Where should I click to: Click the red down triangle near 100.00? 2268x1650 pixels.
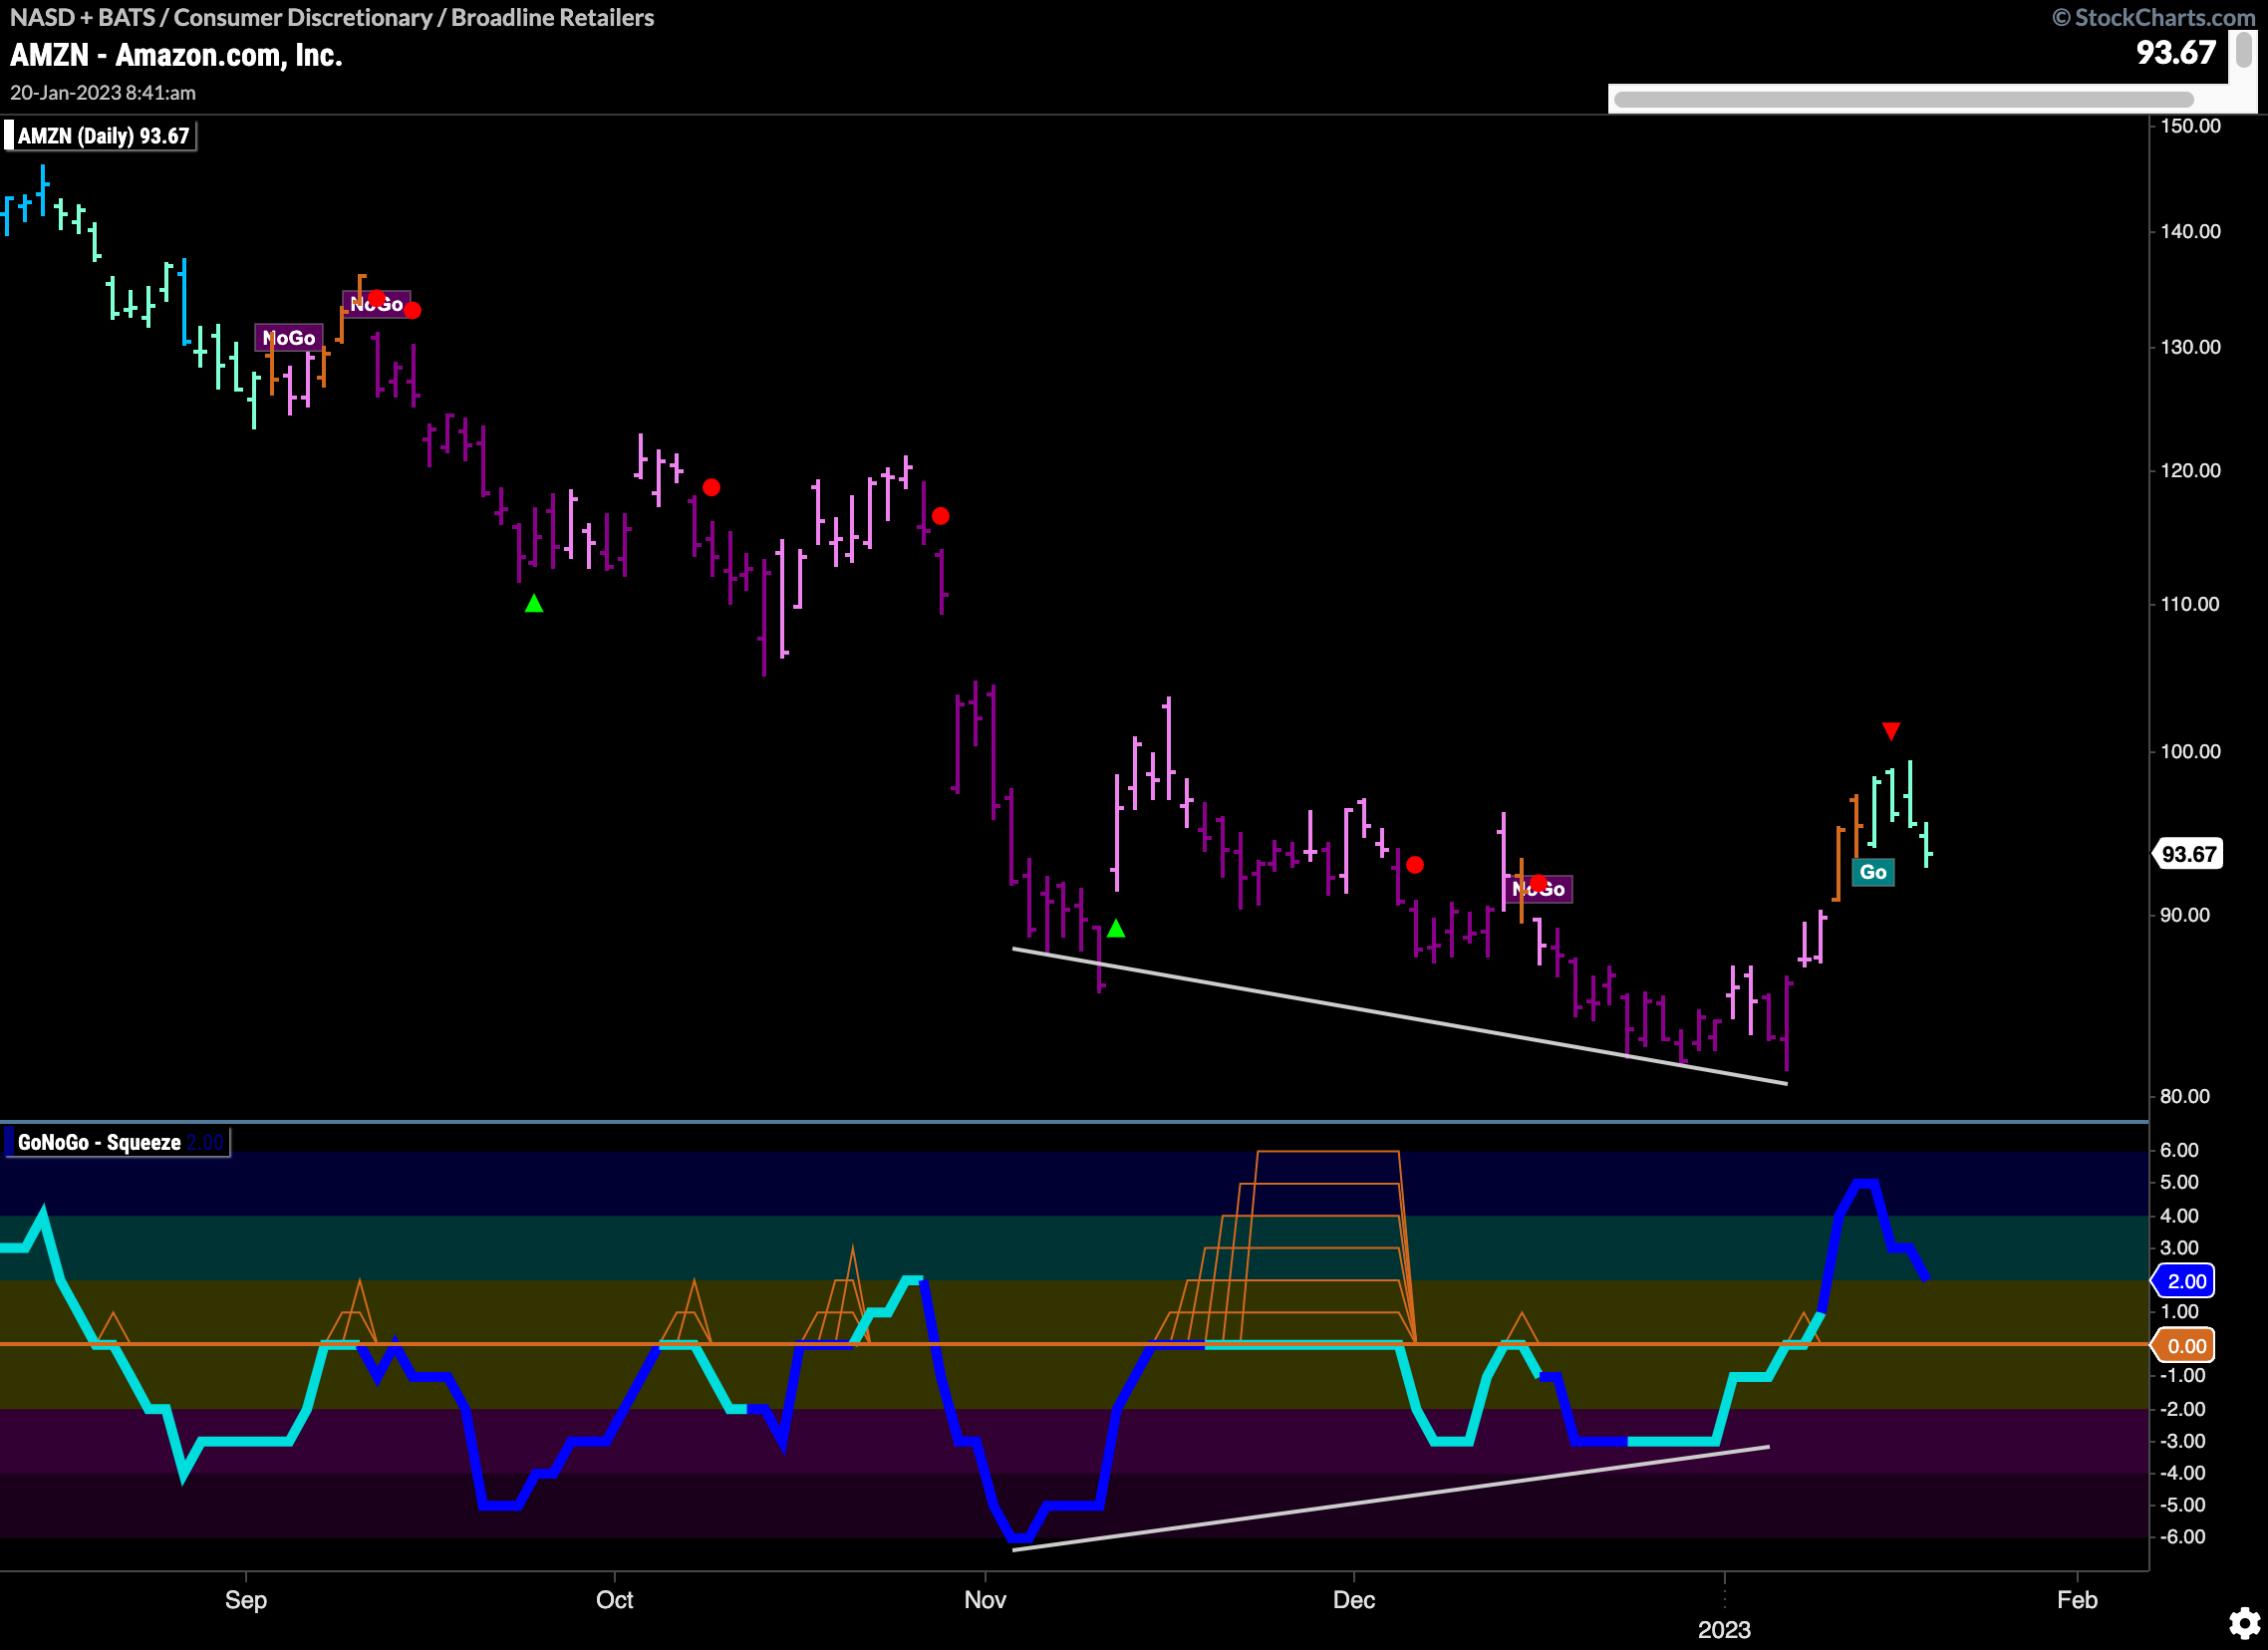[1890, 731]
